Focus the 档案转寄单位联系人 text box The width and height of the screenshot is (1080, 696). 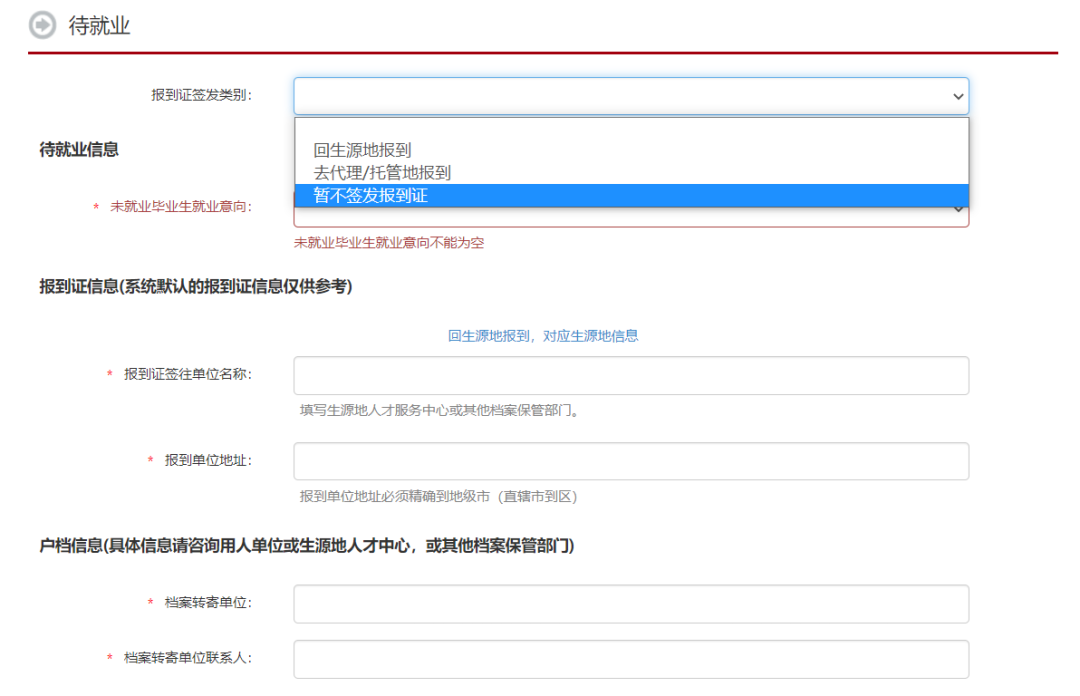(x=630, y=659)
